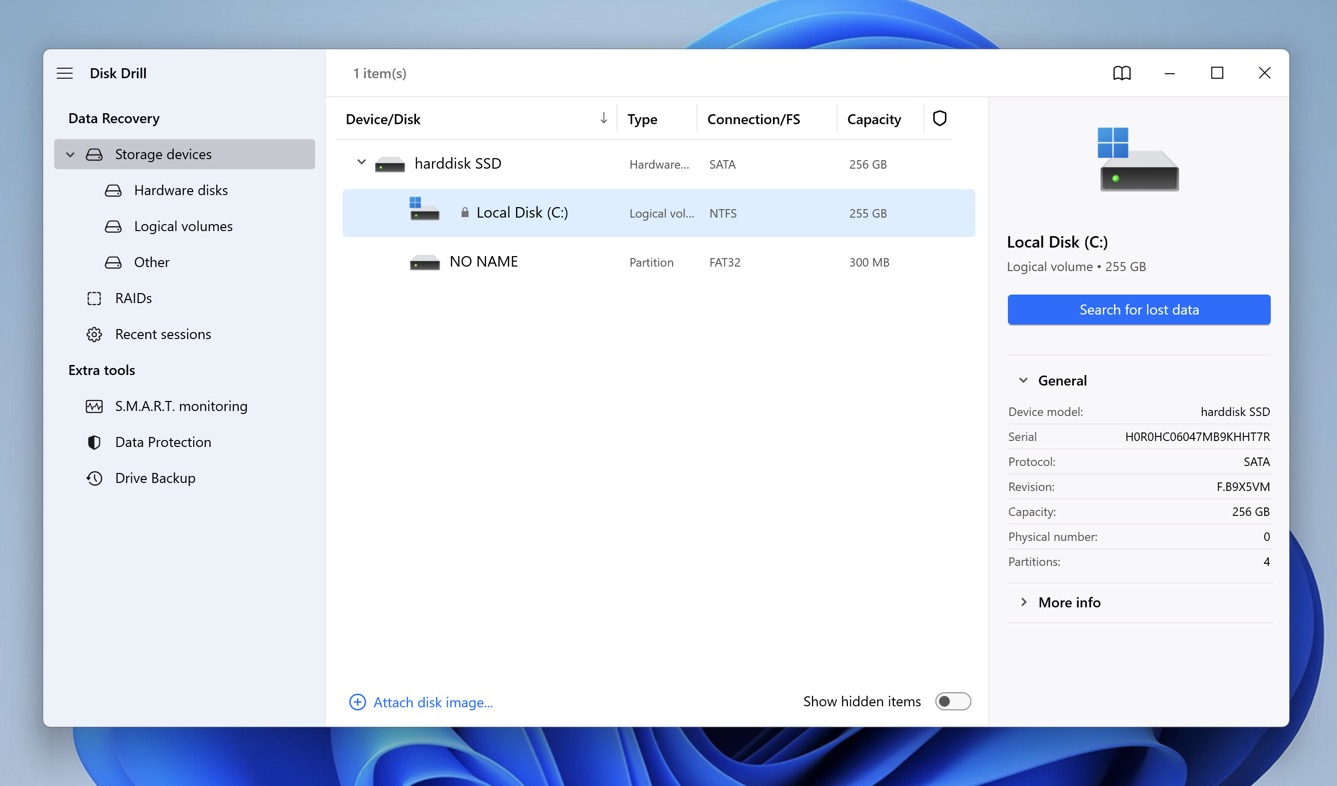Click the NTFS cell in Local Disk row
Screen dimensions: 1337x786
[x=723, y=213]
